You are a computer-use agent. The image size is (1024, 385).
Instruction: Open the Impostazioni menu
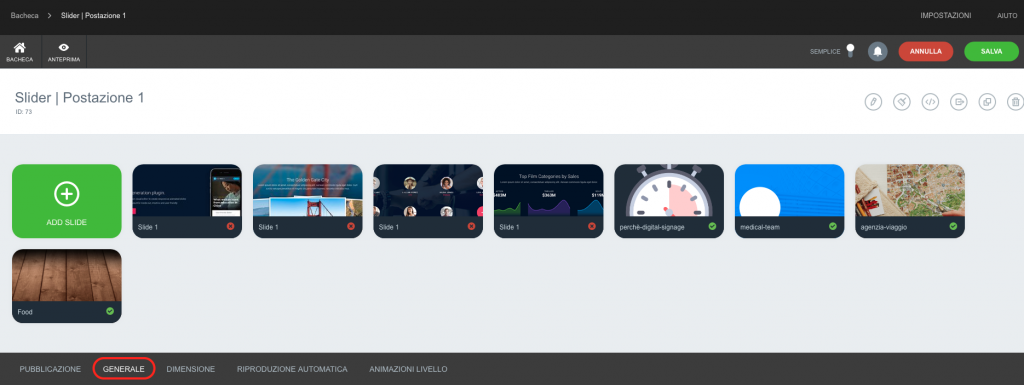click(946, 15)
